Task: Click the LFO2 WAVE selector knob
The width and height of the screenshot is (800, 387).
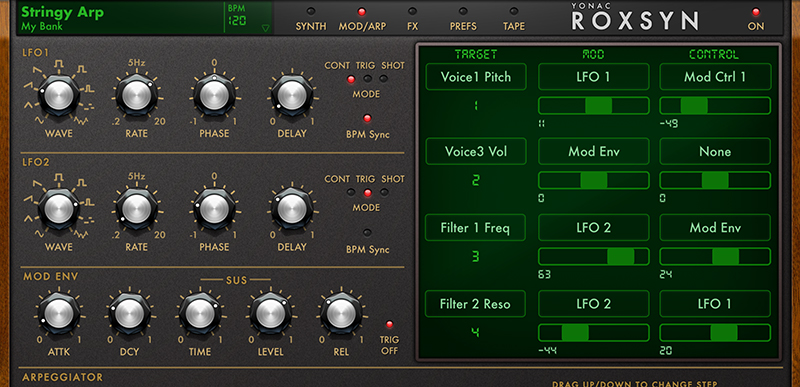Action: [58, 209]
